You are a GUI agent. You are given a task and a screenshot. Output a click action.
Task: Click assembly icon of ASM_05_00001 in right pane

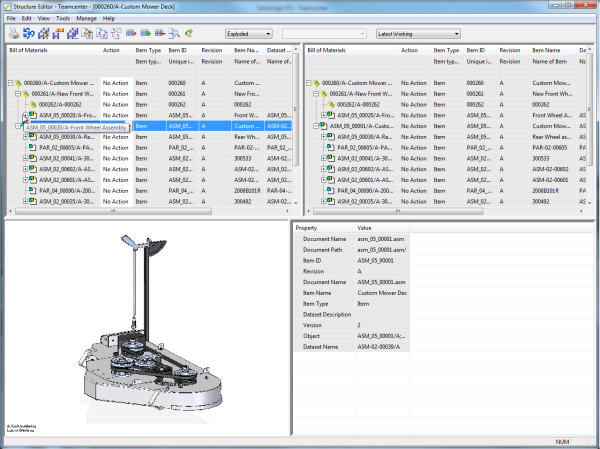pyautogui.click(x=325, y=126)
